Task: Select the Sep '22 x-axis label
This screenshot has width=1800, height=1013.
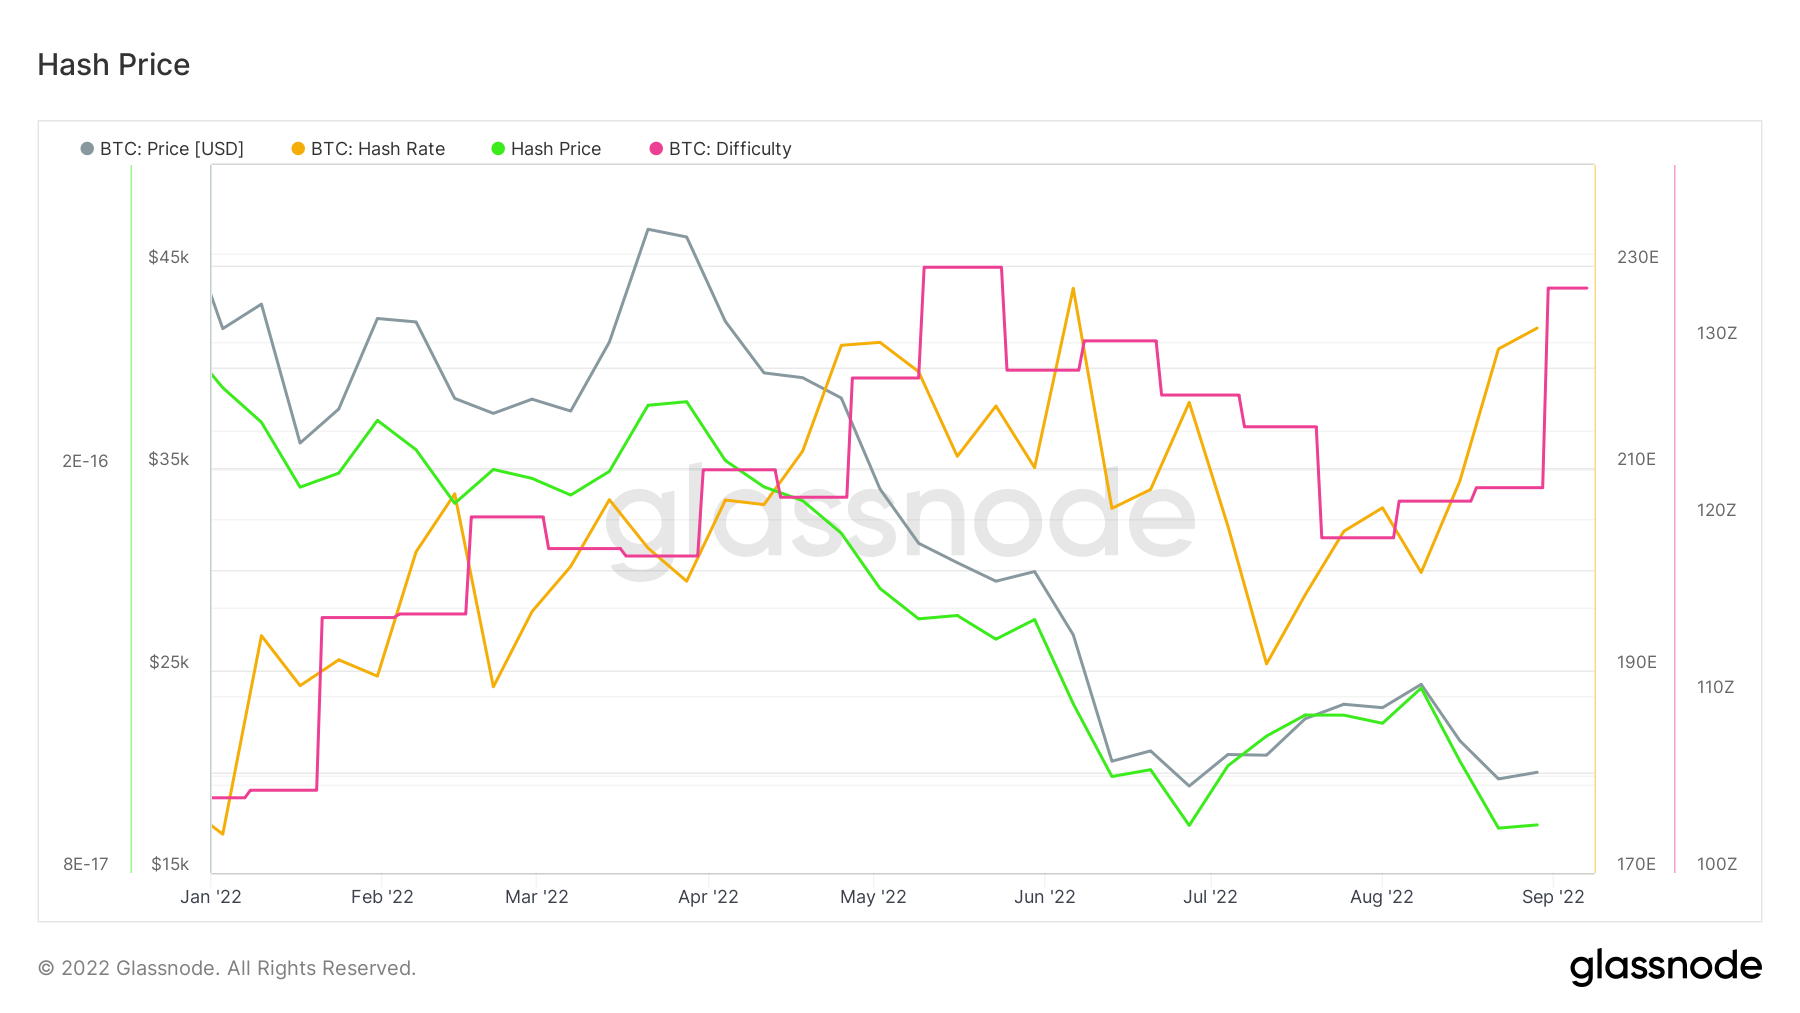Action: click(x=1553, y=897)
